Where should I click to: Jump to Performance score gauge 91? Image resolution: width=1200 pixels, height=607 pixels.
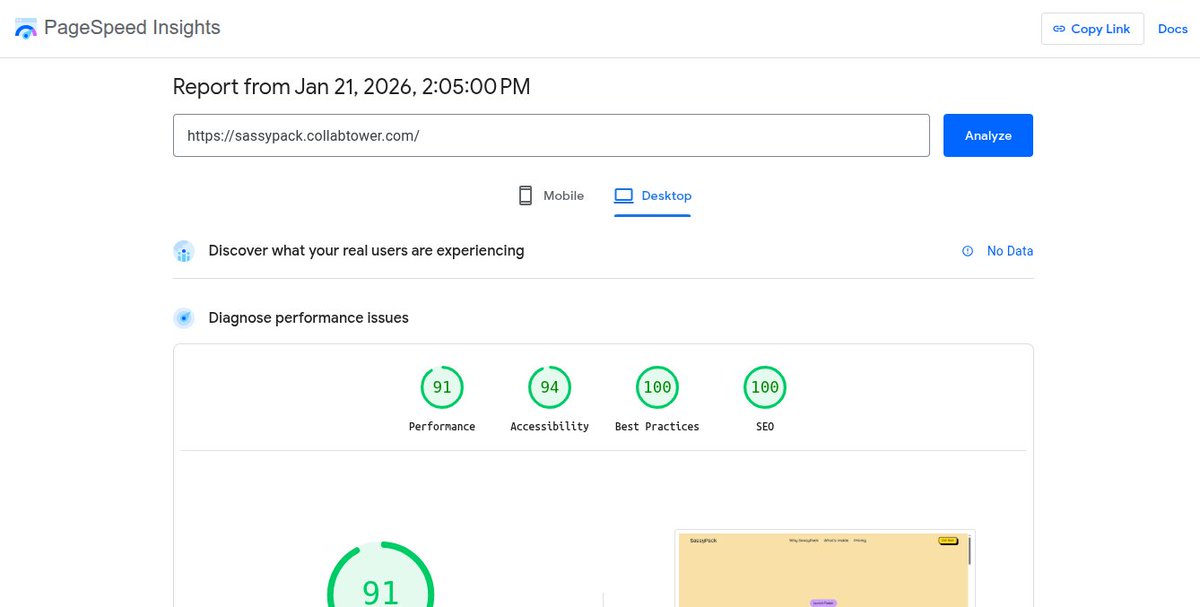pos(442,387)
